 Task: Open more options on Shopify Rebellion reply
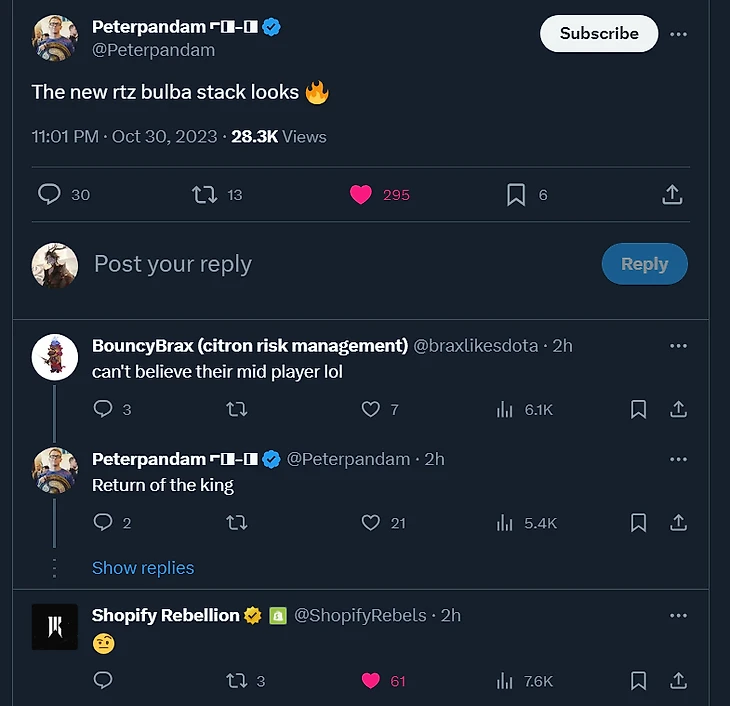pyautogui.click(x=679, y=616)
